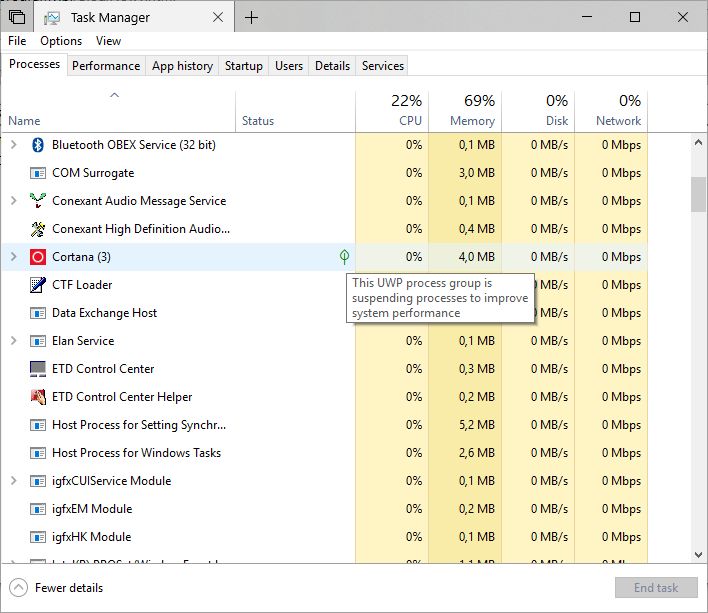Switch to the App history tab
The image size is (708, 613).
coord(182,66)
